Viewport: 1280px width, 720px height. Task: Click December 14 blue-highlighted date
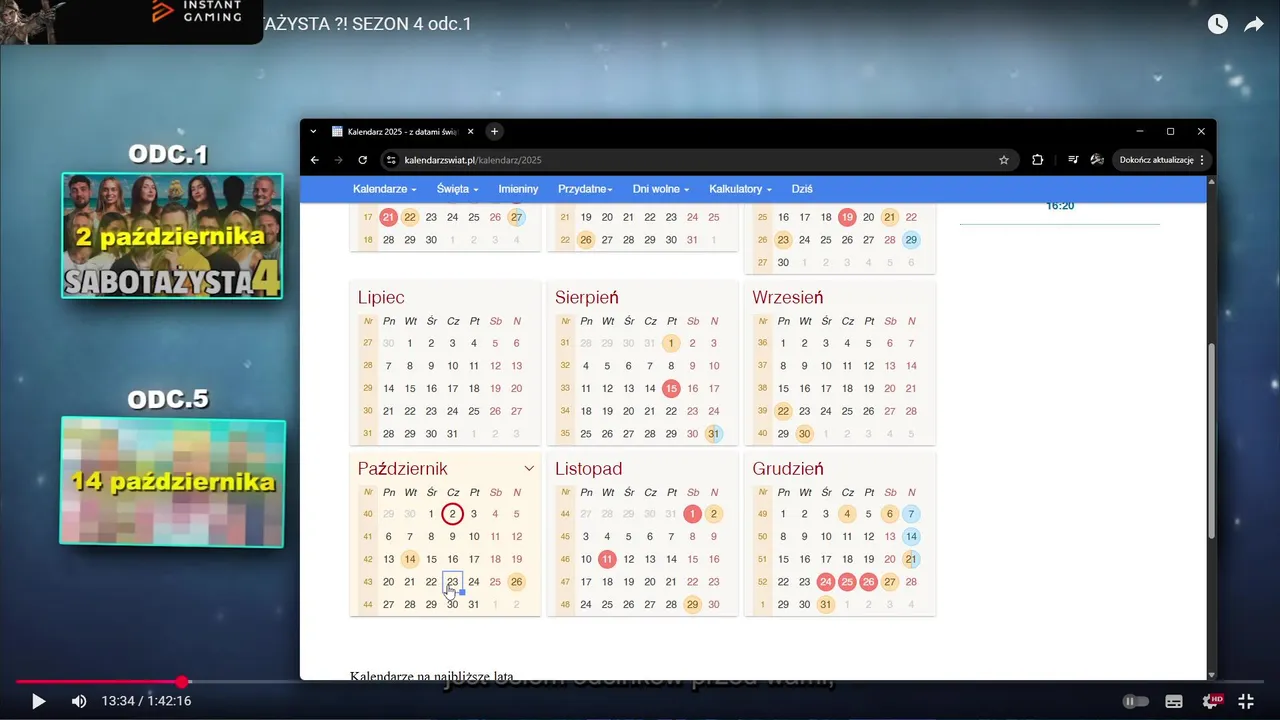pyautogui.click(x=911, y=537)
